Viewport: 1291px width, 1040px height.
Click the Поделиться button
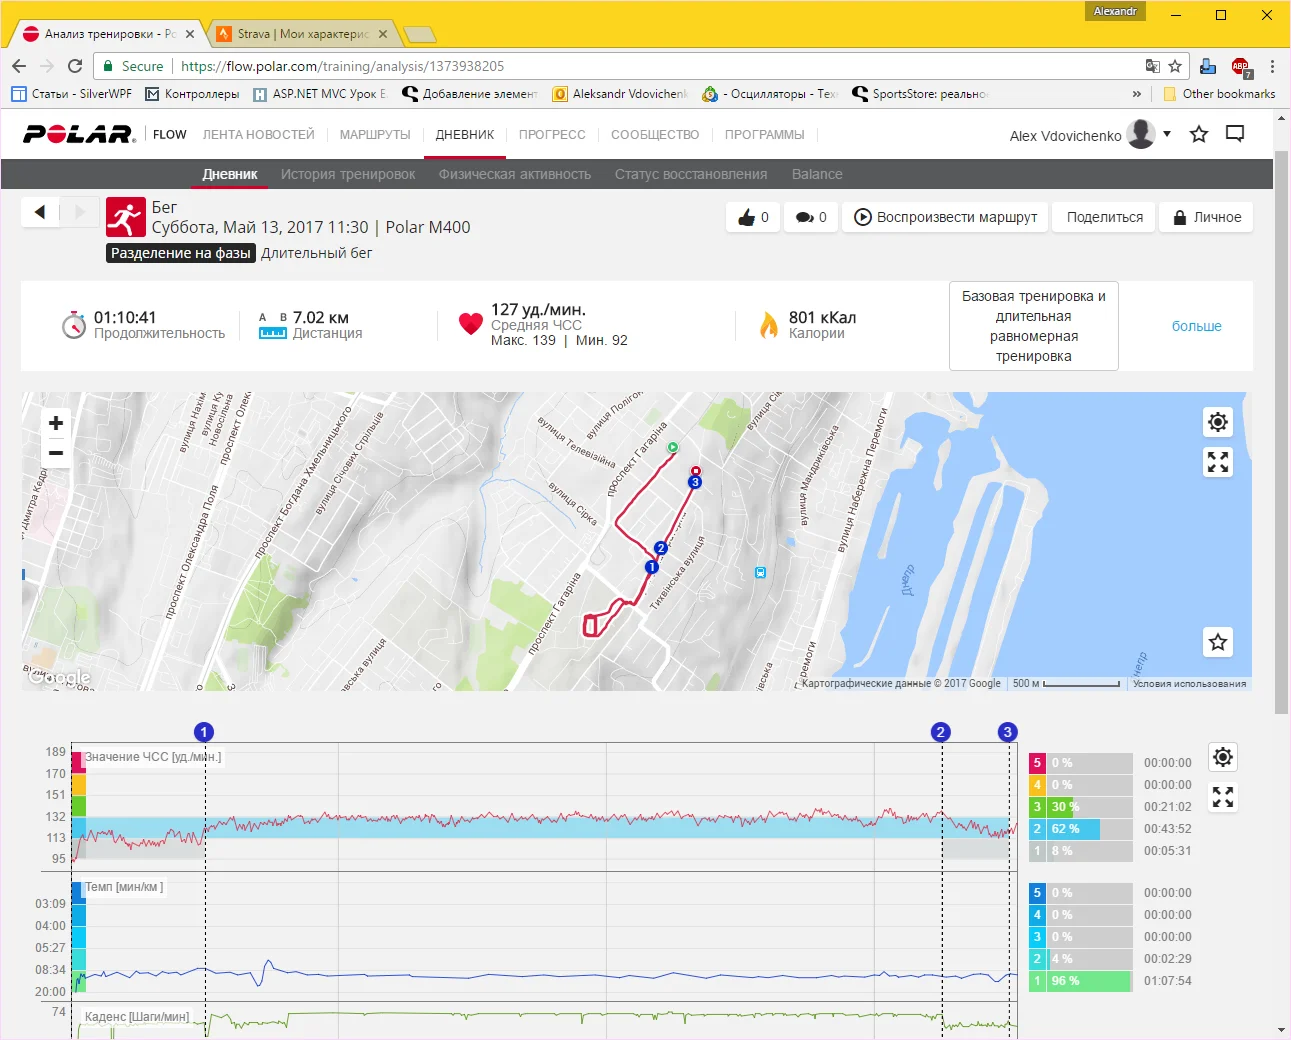[x=1104, y=217]
